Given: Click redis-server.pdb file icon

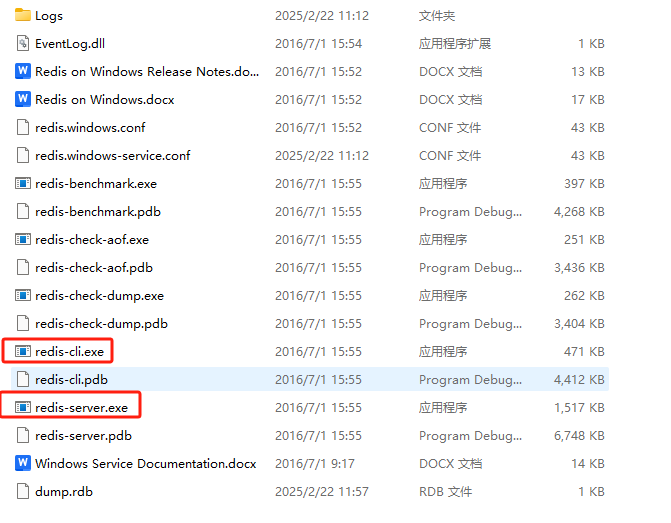Looking at the screenshot, I should tap(23, 435).
